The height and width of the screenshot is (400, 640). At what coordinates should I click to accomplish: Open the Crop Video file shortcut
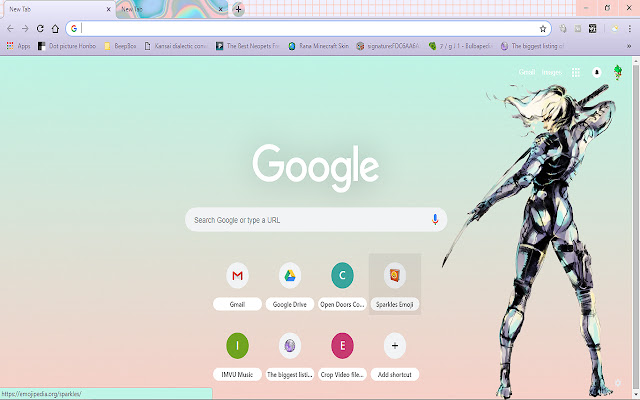(342, 356)
